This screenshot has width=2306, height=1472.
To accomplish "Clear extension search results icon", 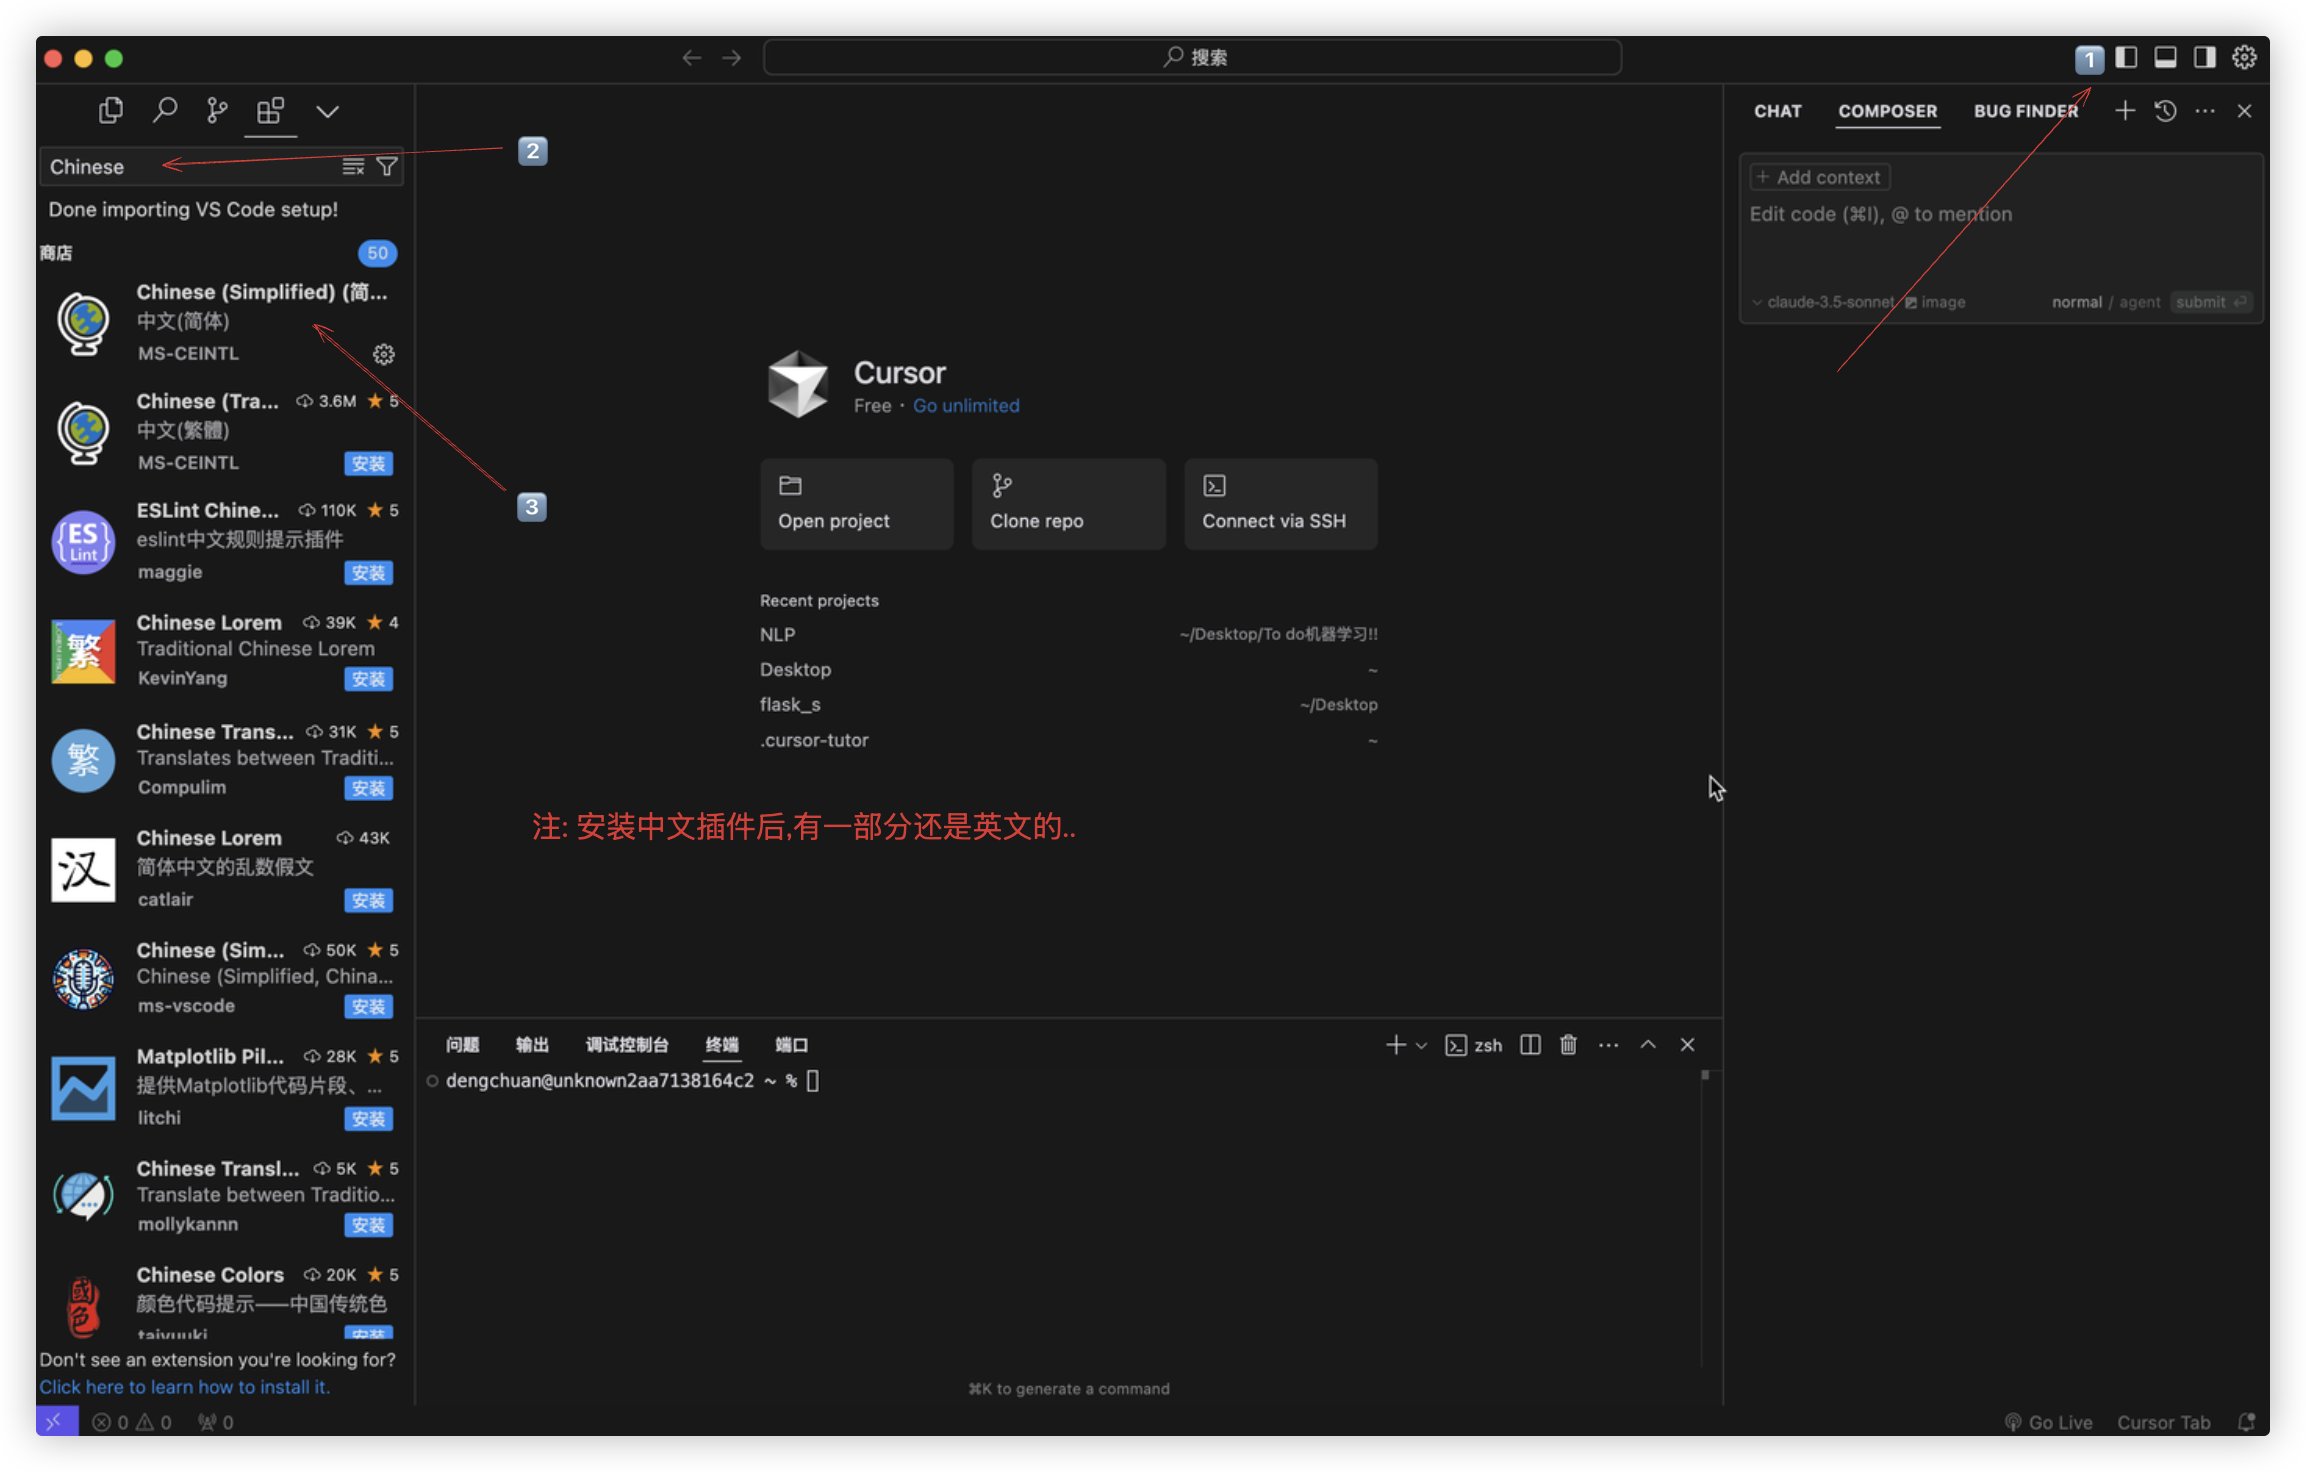I will click(x=353, y=166).
